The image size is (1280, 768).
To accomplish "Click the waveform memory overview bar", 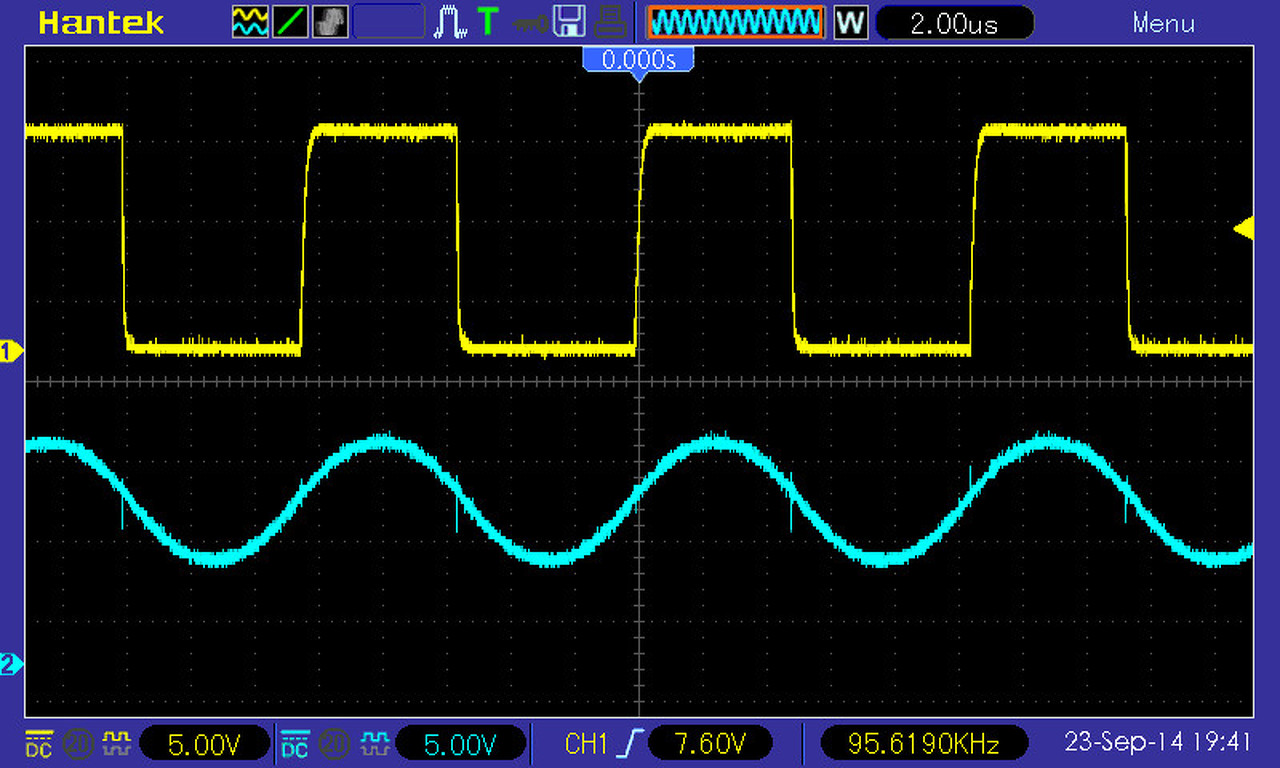I will pyautogui.click(x=736, y=22).
